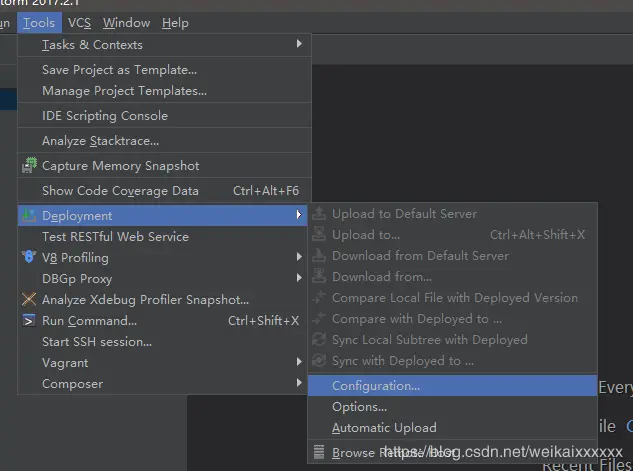Viewport: 633px width, 471px height.
Task: Click the Run Command terminal icon
Action: coord(30,321)
